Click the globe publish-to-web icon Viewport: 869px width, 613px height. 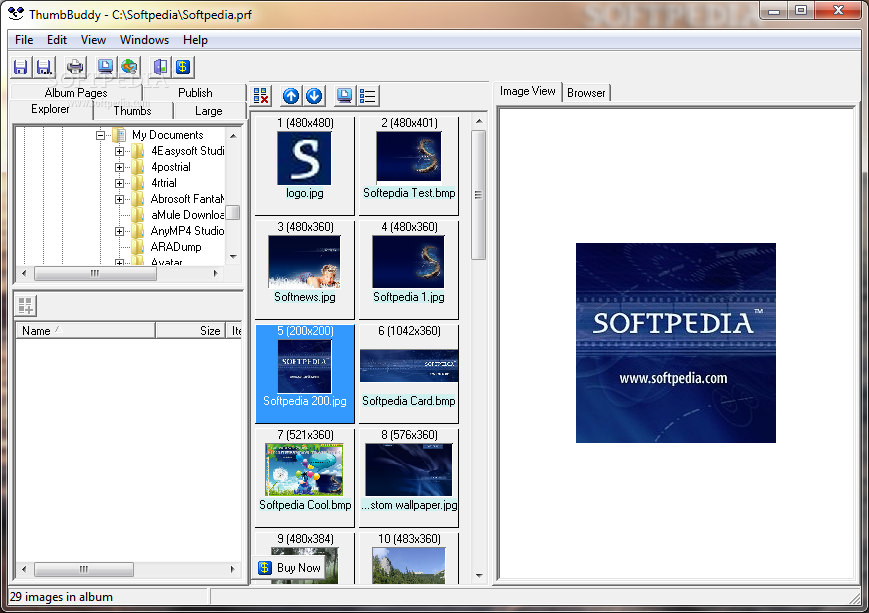(129, 67)
